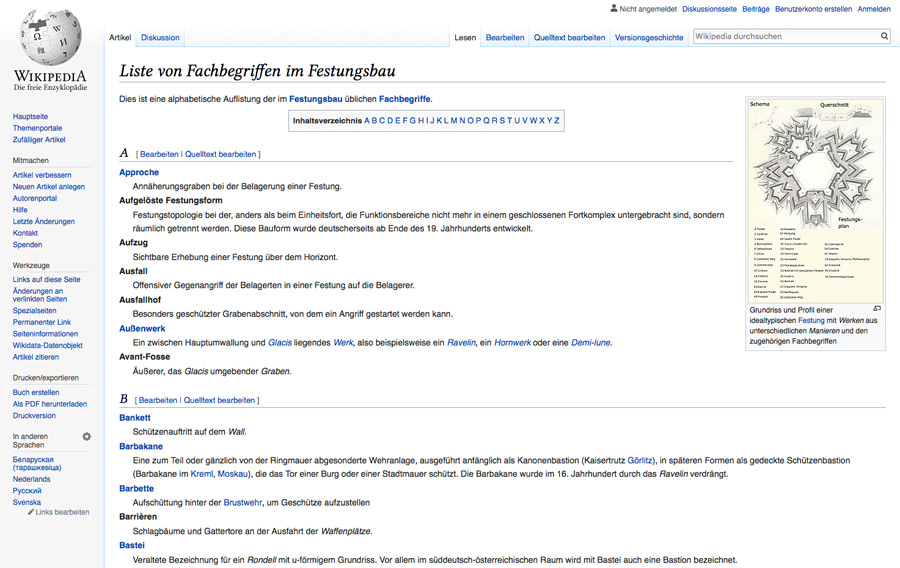Click the Beiträge link
The image size is (900, 568).
[756, 9]
